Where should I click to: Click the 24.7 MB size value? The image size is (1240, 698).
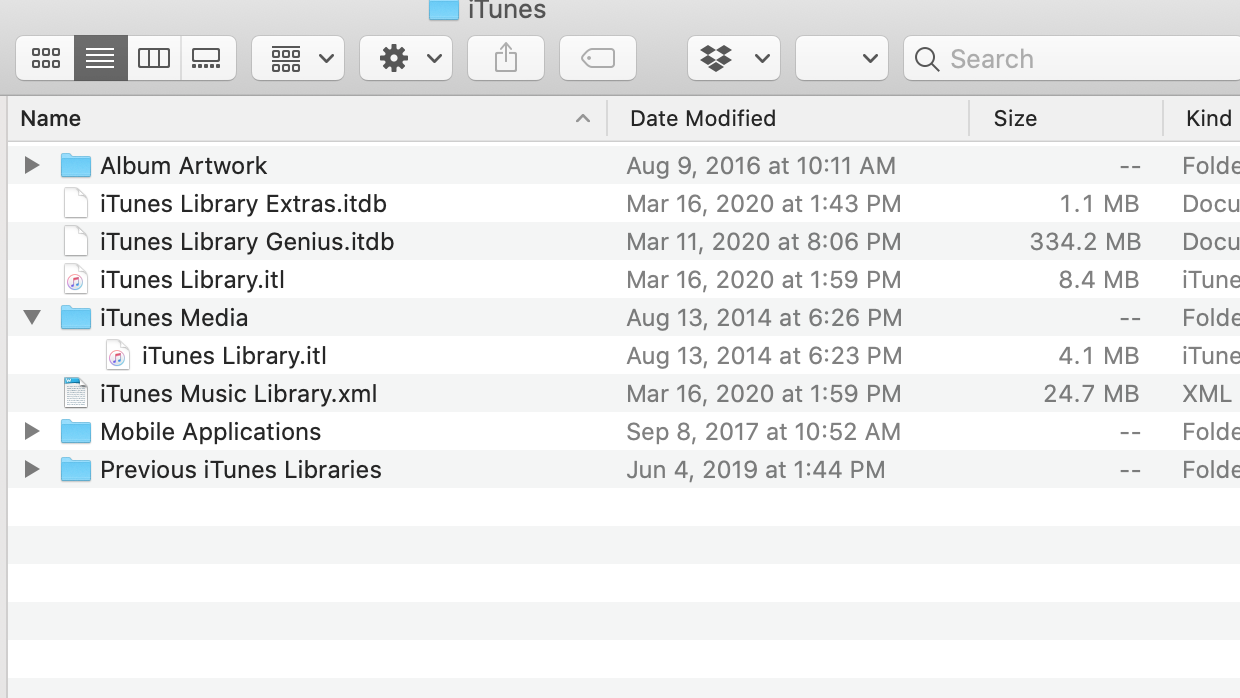point(1092,393)
